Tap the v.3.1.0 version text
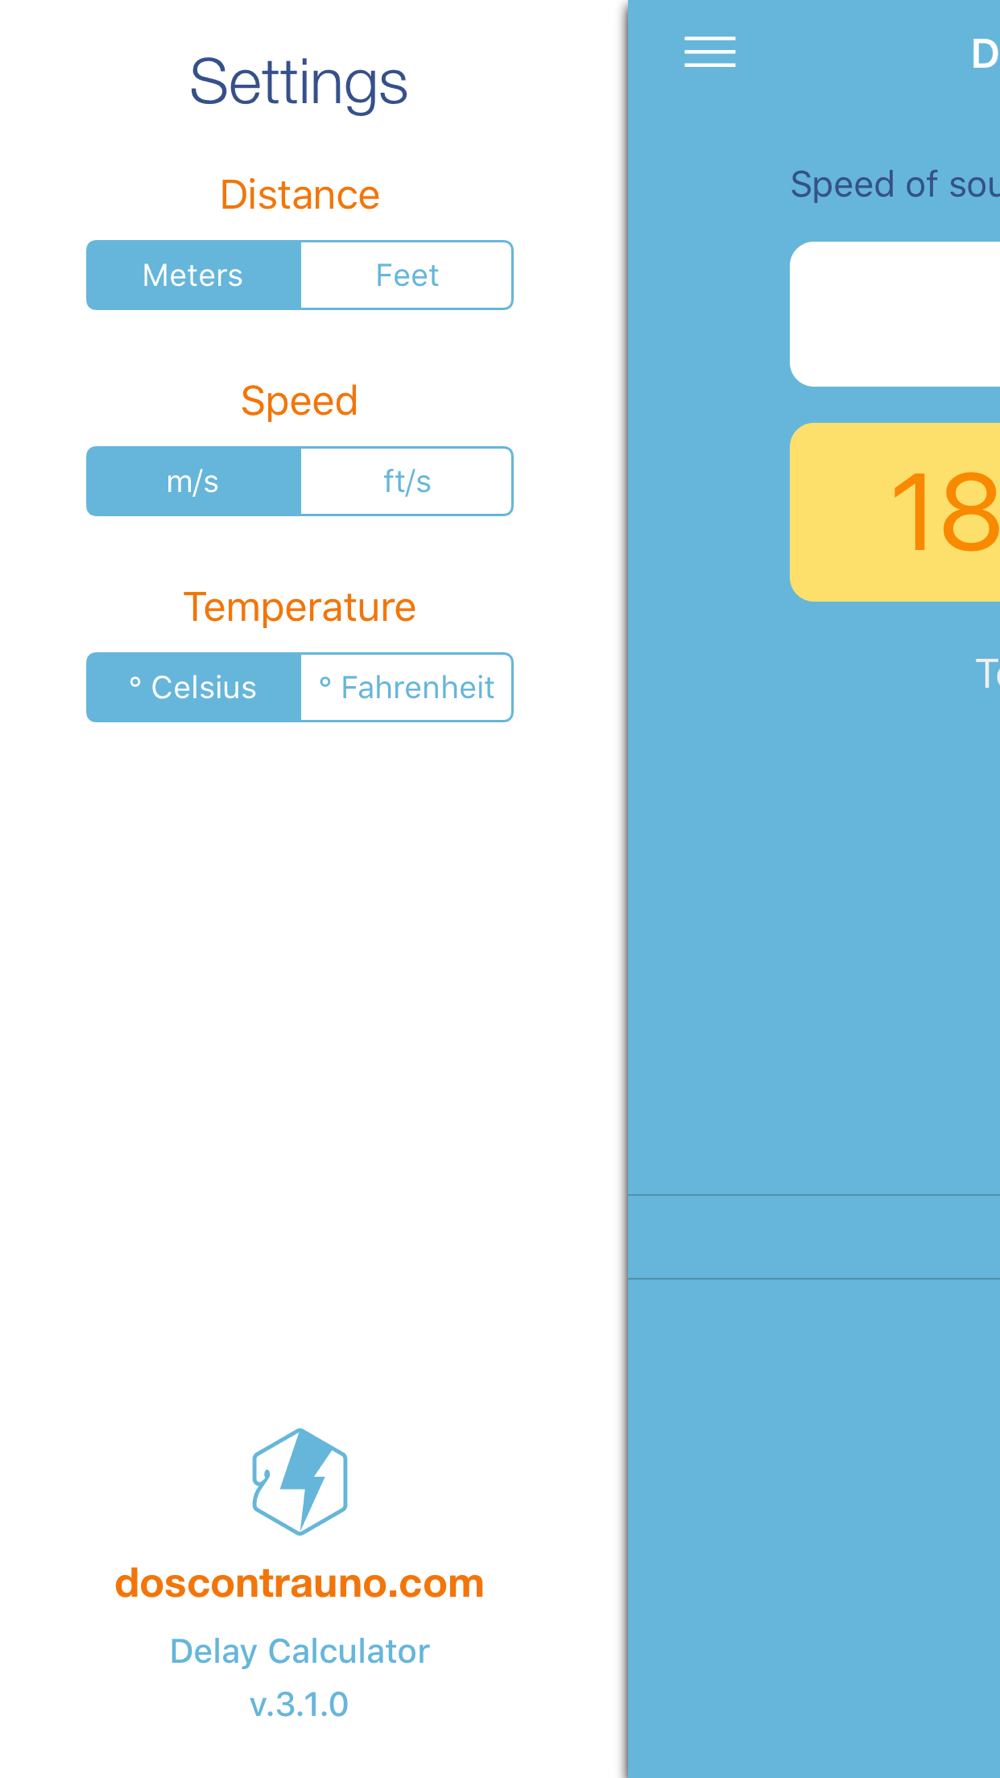This screenshot has height=1778, width=1000. coord(299,1704)
